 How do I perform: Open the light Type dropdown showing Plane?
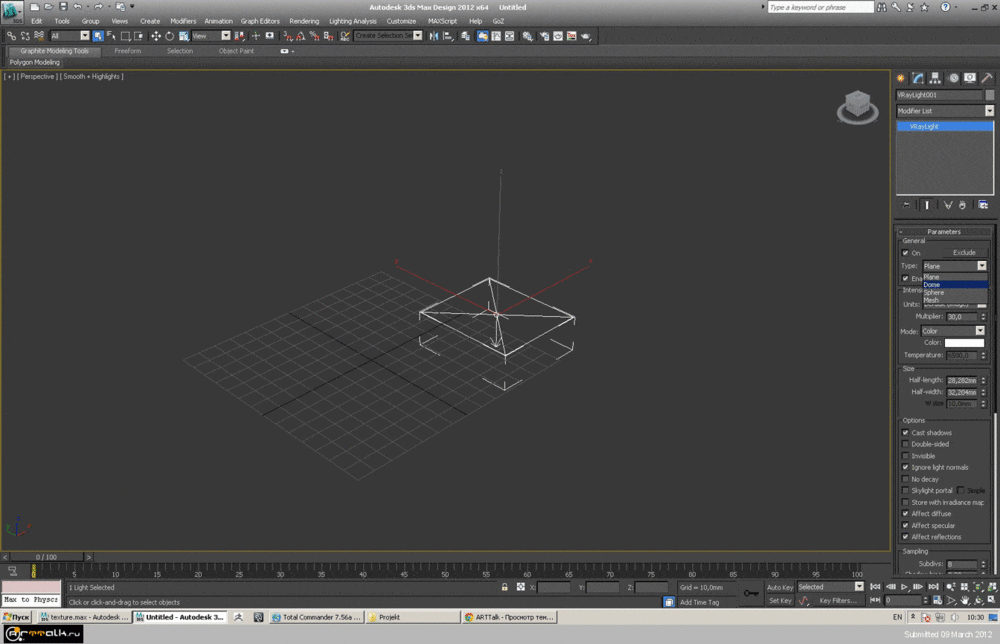point(954,266)
